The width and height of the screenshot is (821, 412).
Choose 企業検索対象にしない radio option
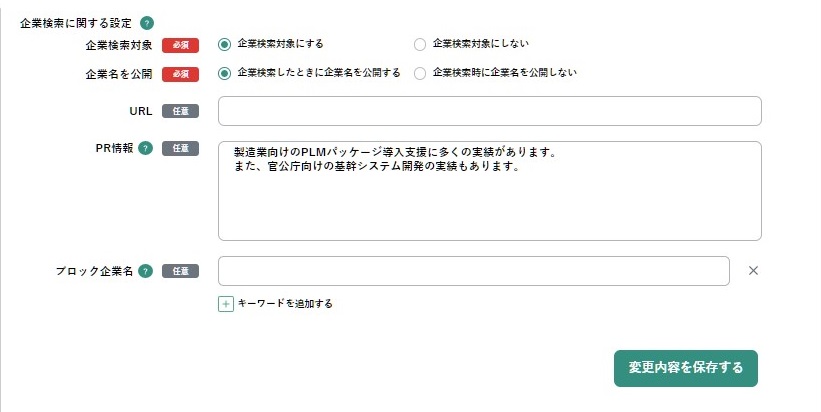coord(420,44)
